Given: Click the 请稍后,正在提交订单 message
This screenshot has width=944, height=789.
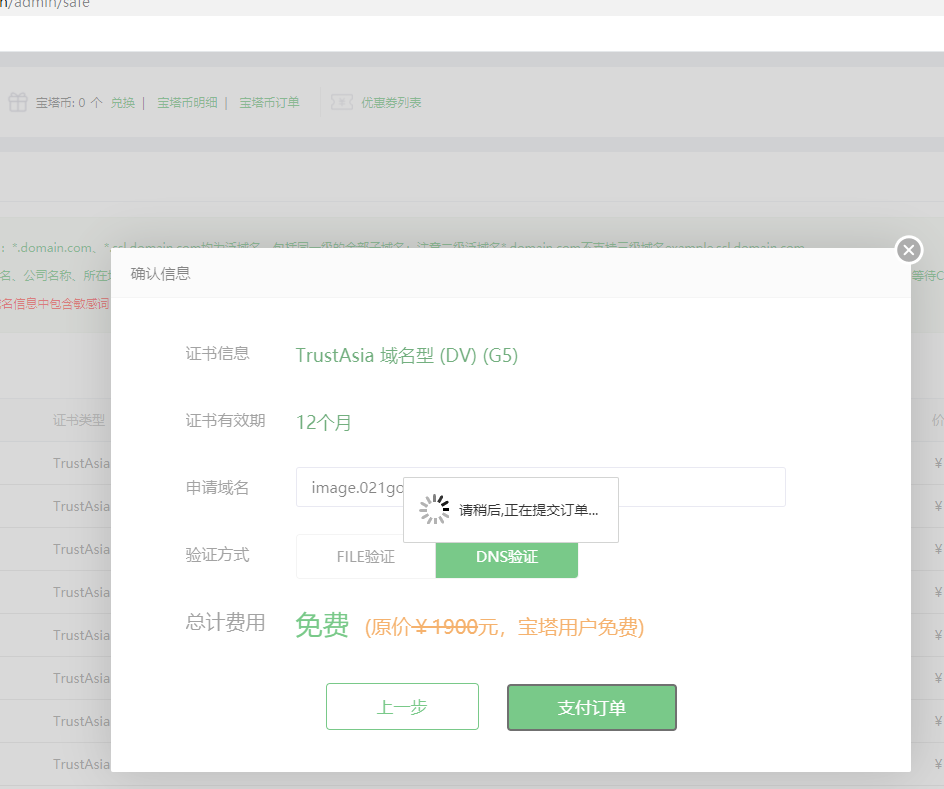Looking at the screenshot, I should click(x=529, y=510).
